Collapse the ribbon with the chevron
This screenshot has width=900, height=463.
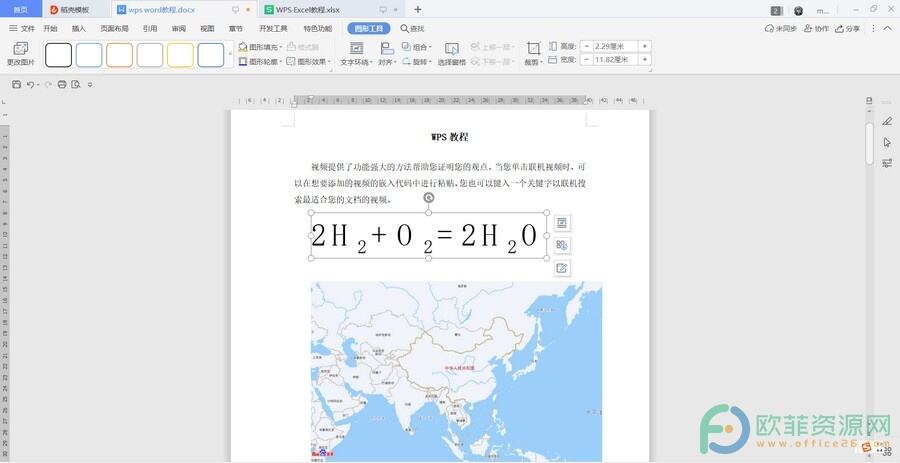887,28
